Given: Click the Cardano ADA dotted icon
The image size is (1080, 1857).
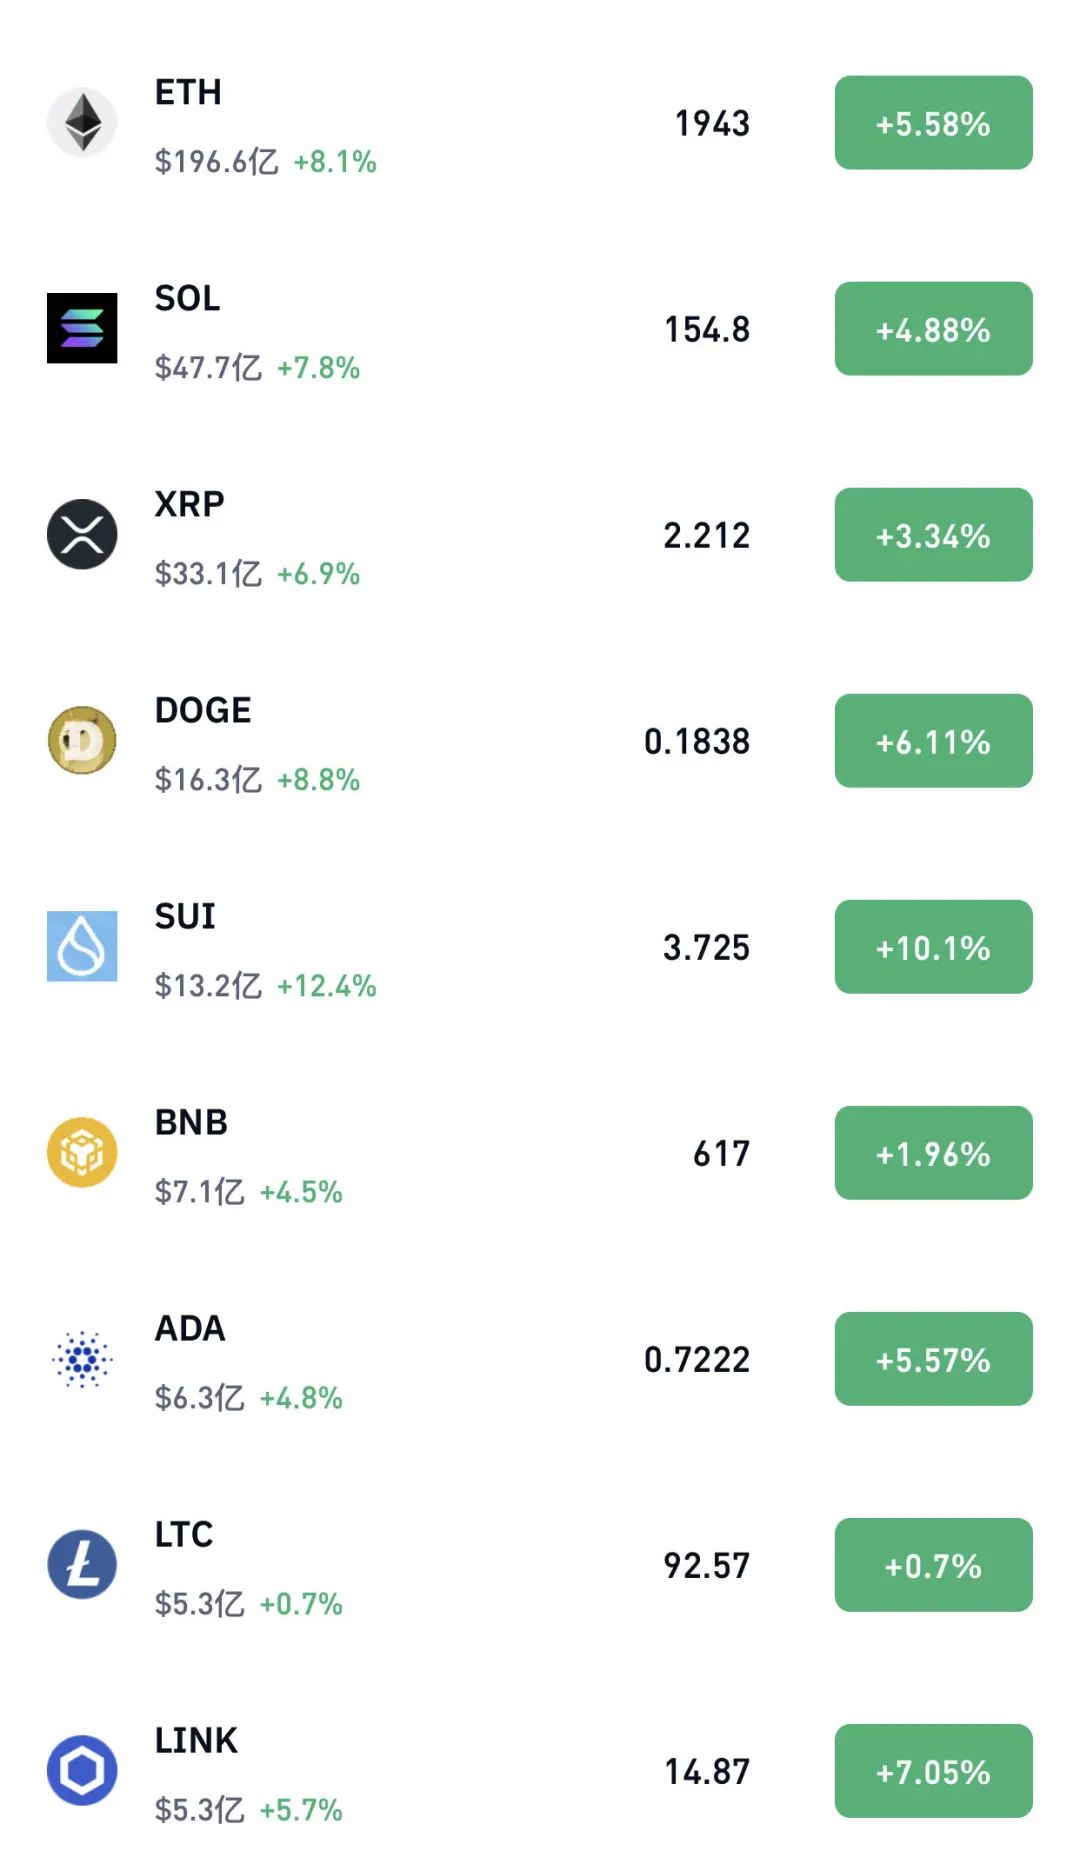Looking at the screenshot, I should [x=82, y=1358].
